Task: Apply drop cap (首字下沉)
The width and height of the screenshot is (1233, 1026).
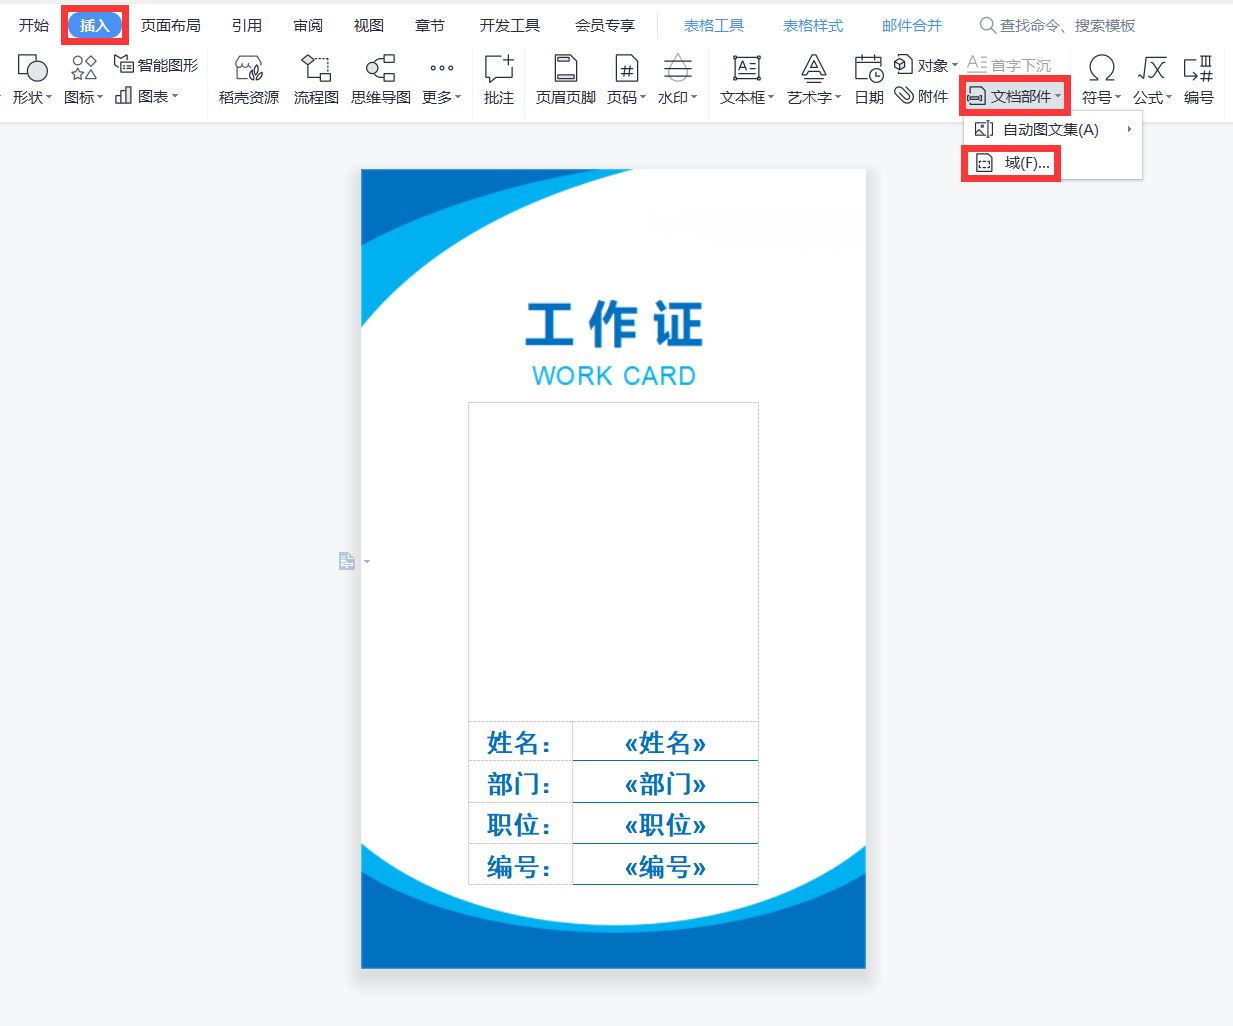Action: click(x=1009, y=65)
